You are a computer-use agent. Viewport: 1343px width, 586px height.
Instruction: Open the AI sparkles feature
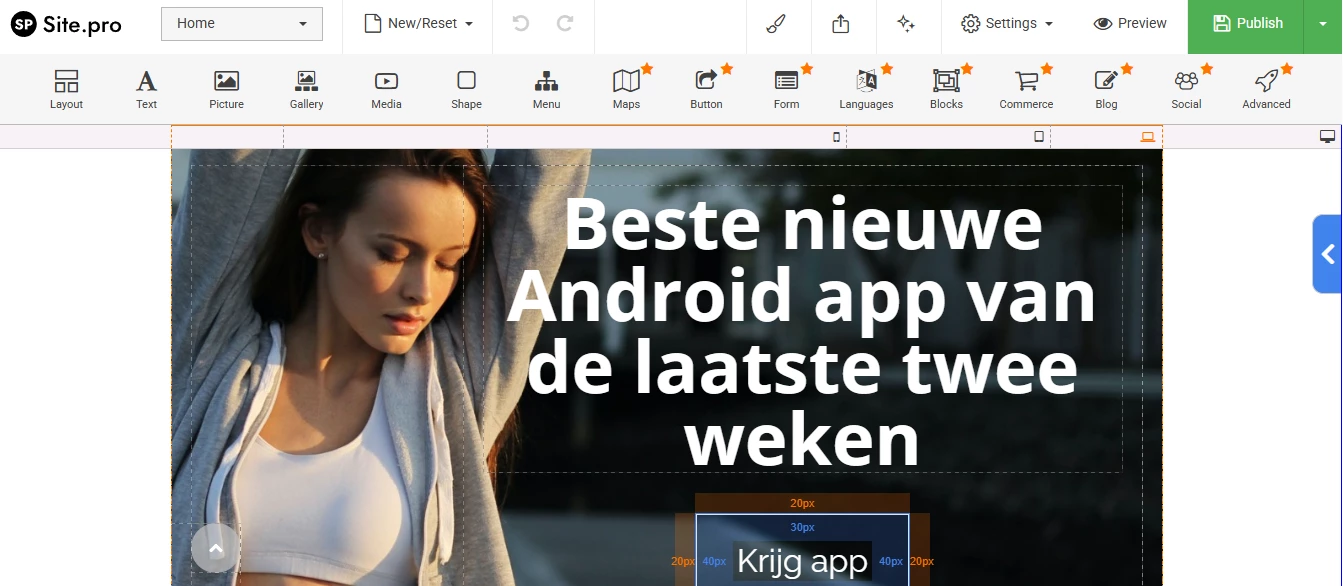pos(907,22)
